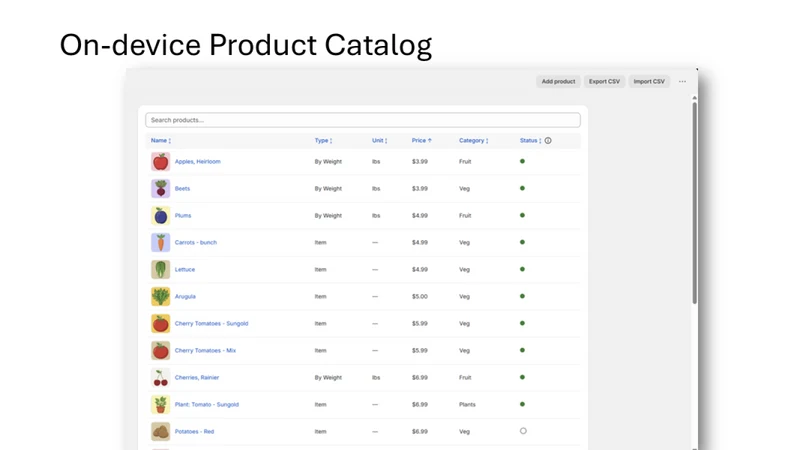Viewport: 800px width, 450px height.
Task: Reverse the Price column sort order
Action: click(422, 141)
